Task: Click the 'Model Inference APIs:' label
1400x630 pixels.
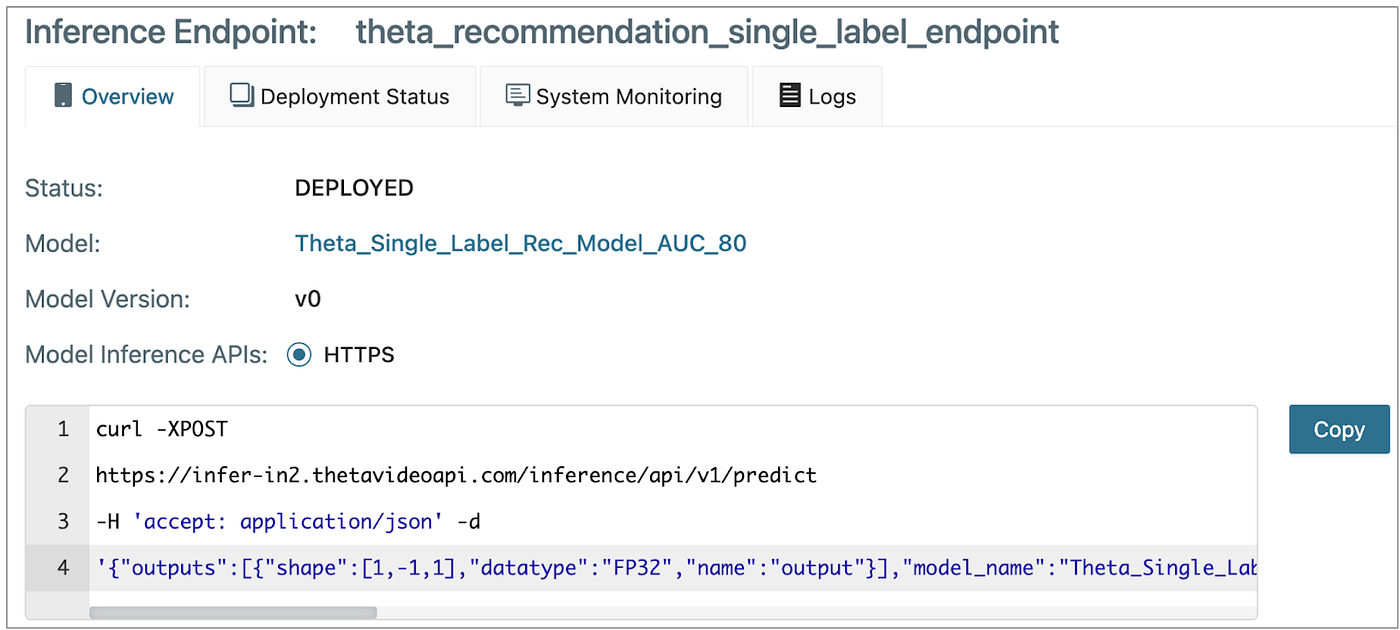Action: coord(146,355)
